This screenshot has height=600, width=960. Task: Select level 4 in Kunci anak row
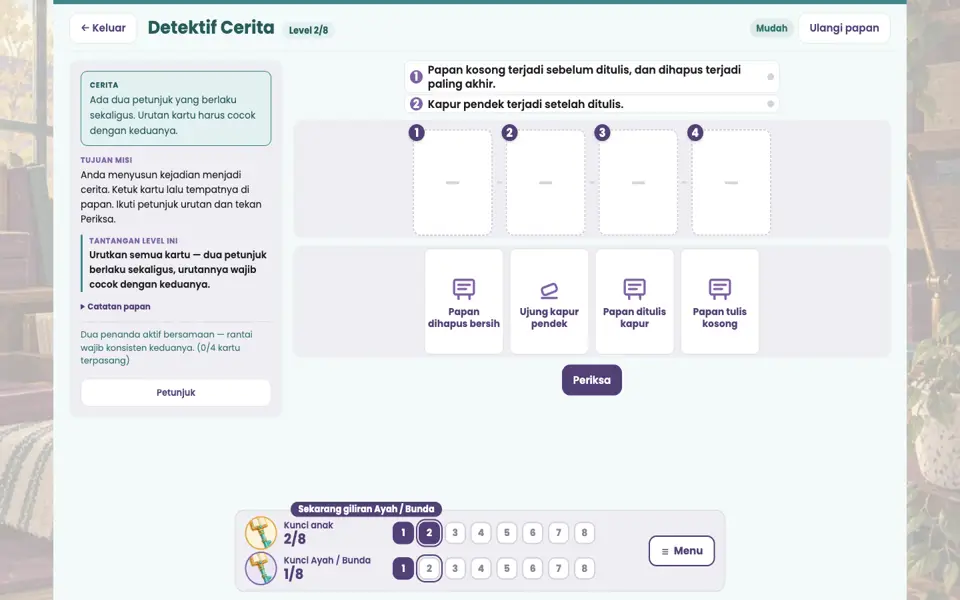(x=481, y=533)
